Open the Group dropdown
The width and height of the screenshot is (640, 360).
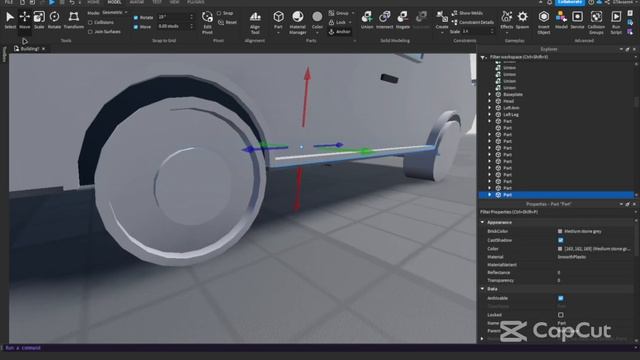[x=342, y=13]
